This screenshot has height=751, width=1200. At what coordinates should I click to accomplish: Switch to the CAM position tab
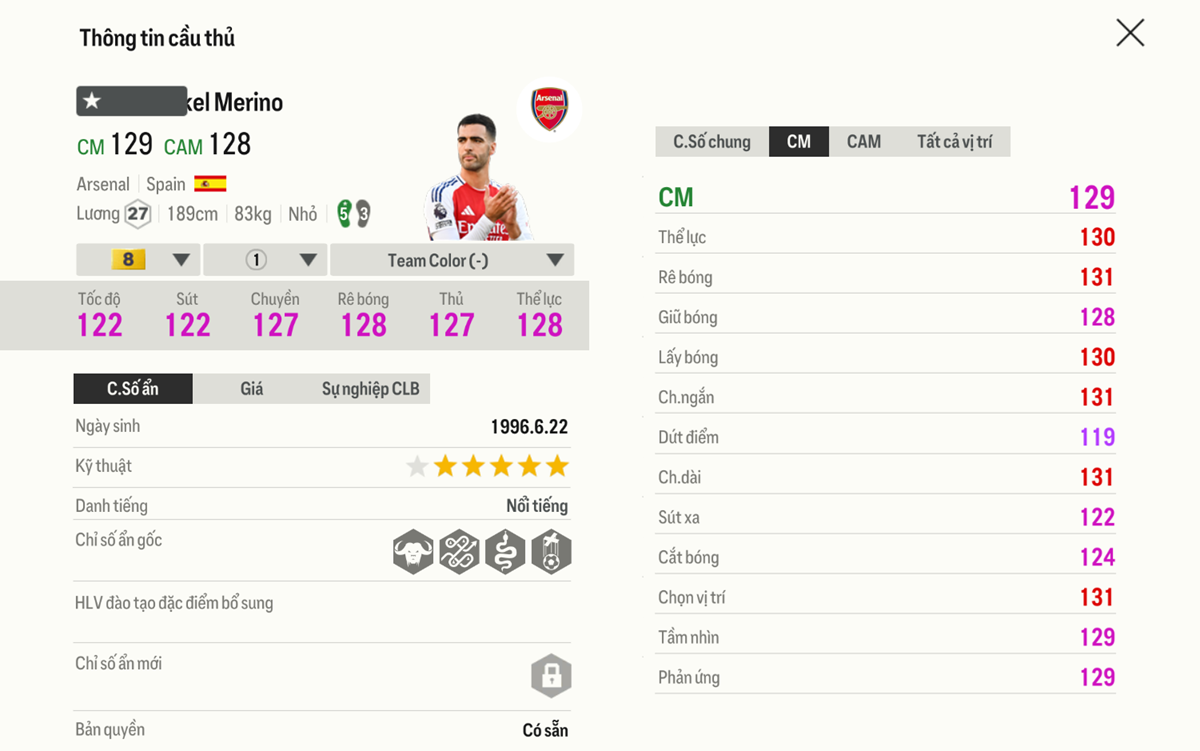[864, 142]
